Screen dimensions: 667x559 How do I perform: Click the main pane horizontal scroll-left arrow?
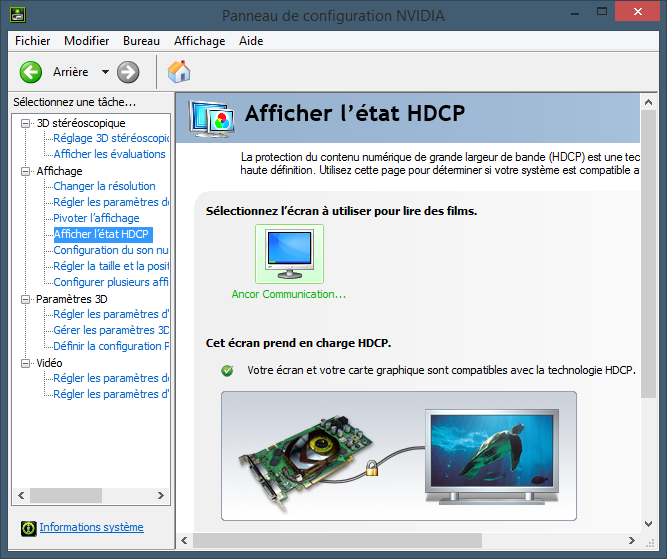tap(184, 540)
